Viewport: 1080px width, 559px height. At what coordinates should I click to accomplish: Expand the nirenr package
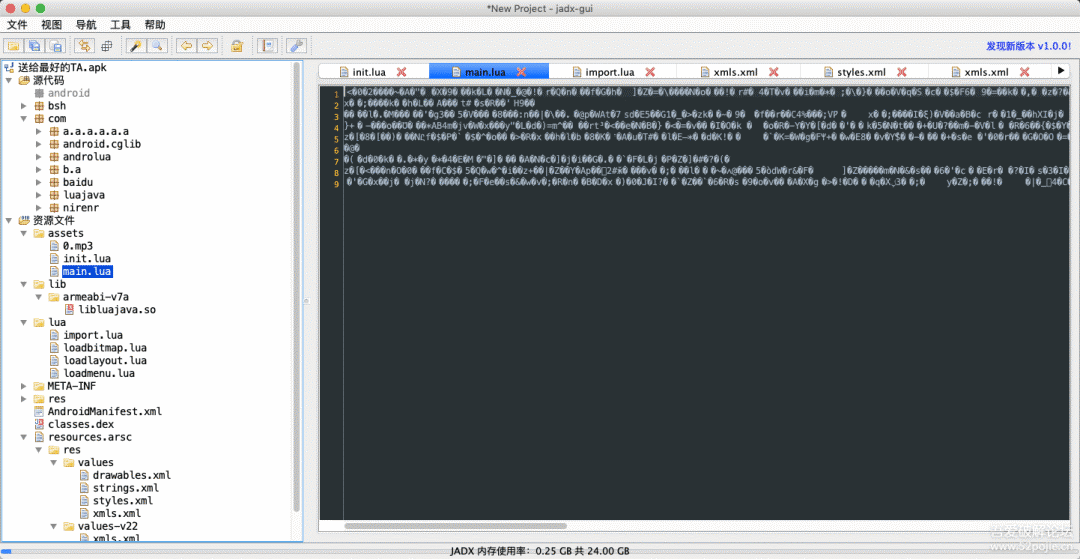39,208
